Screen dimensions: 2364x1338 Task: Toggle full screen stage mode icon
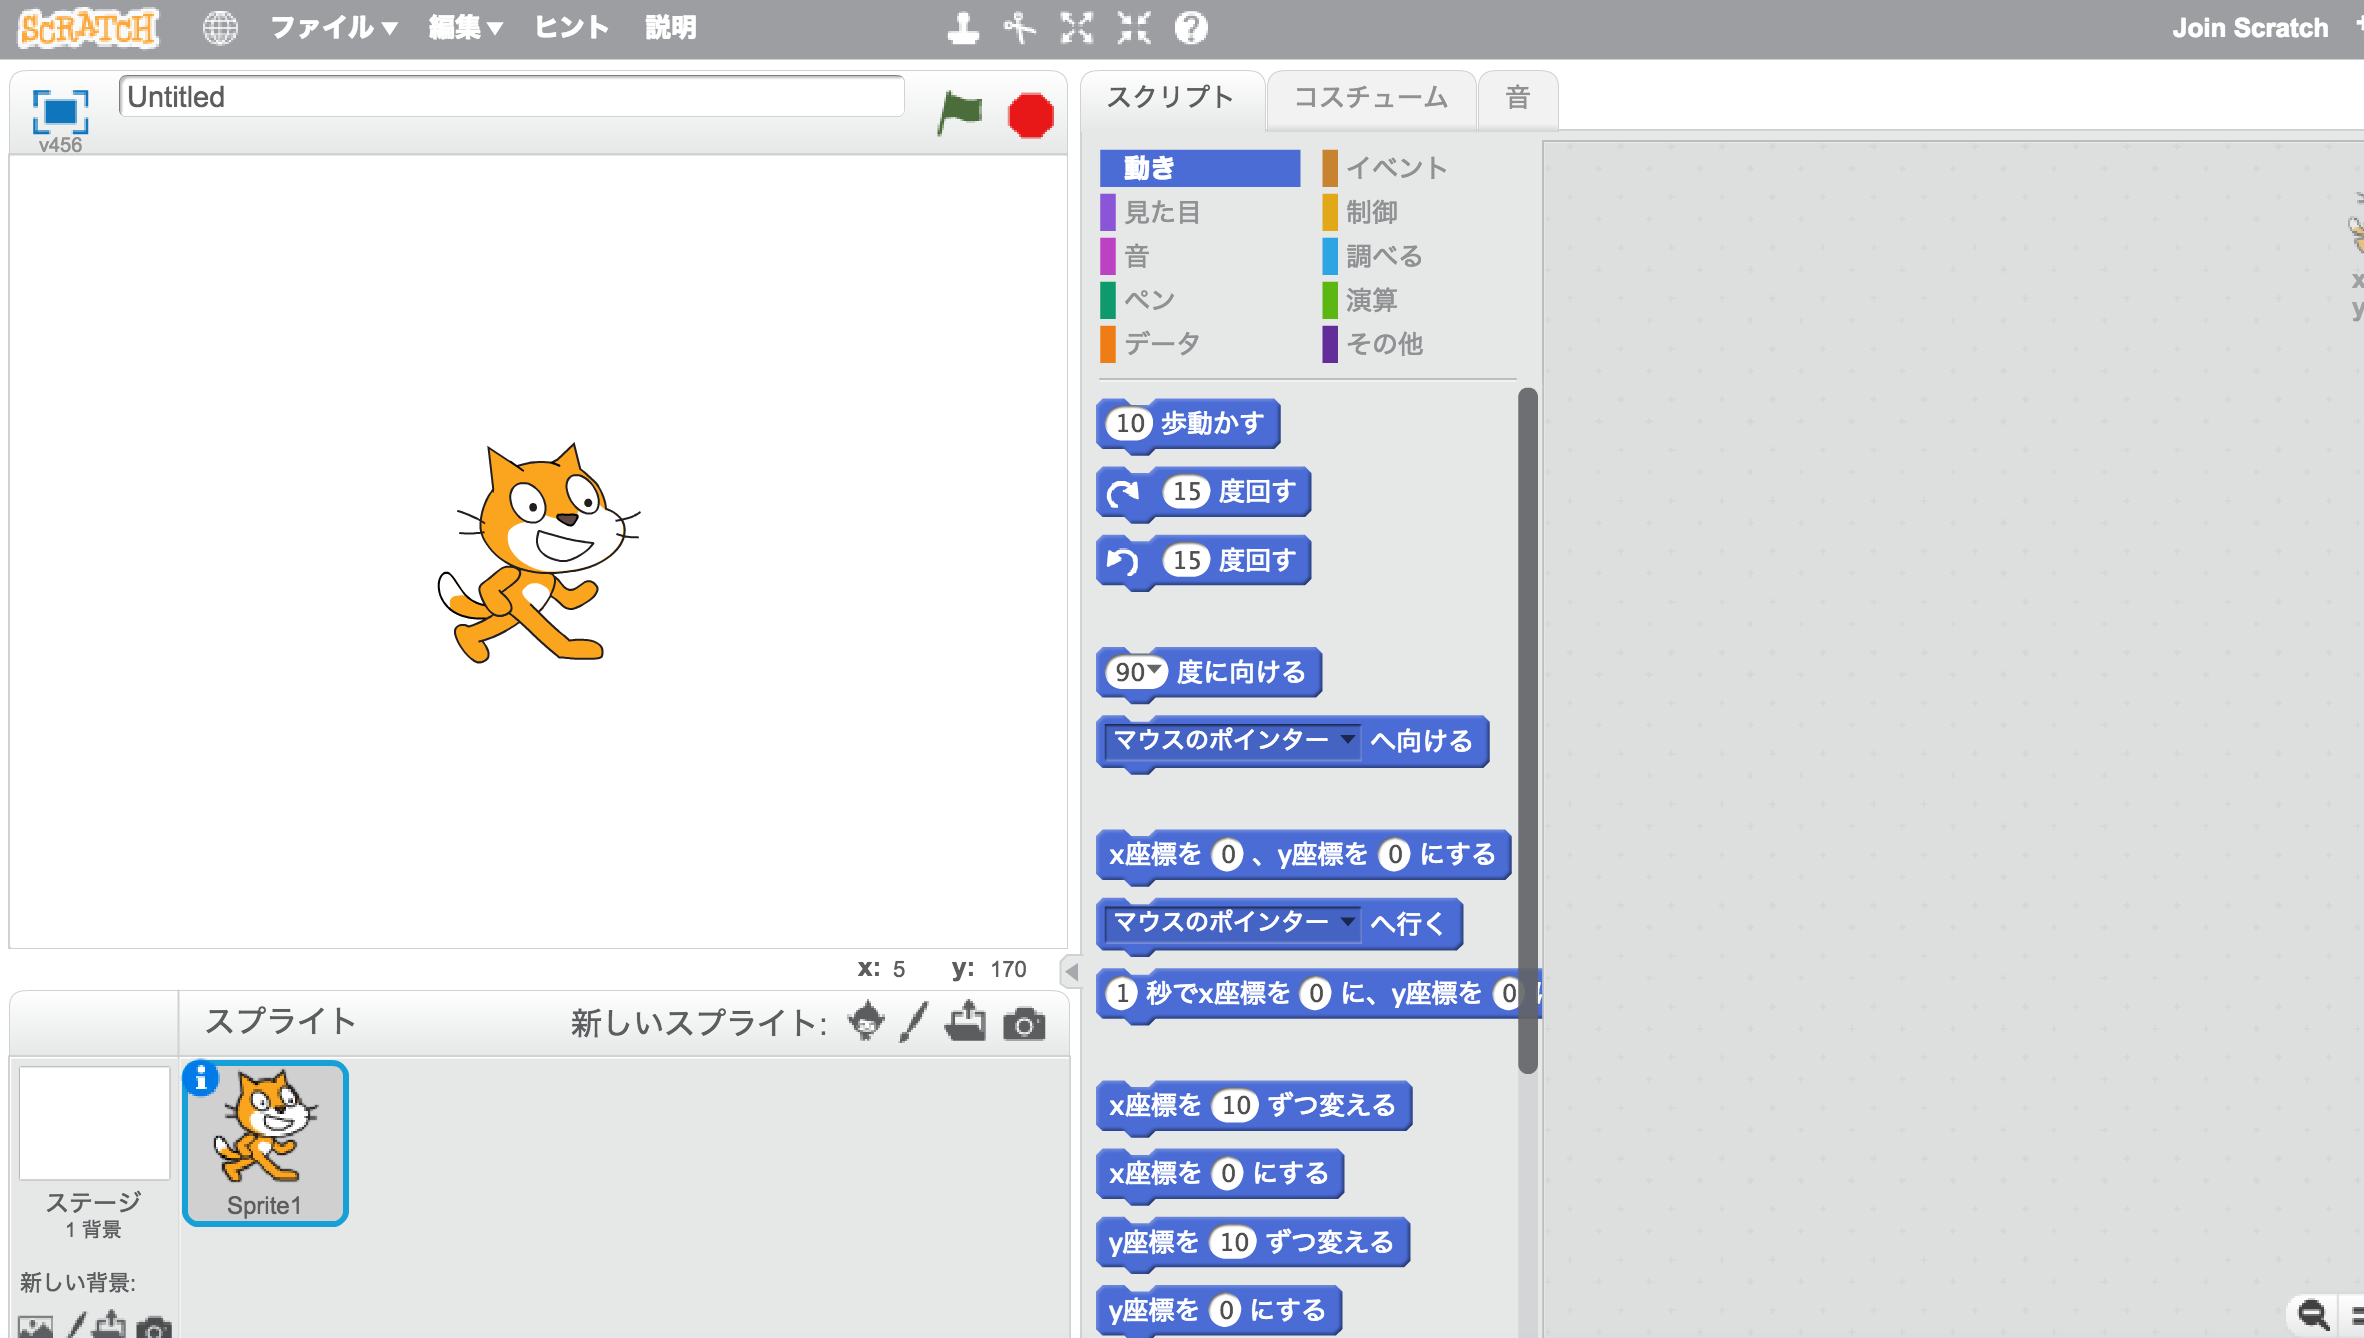[60, 111]
